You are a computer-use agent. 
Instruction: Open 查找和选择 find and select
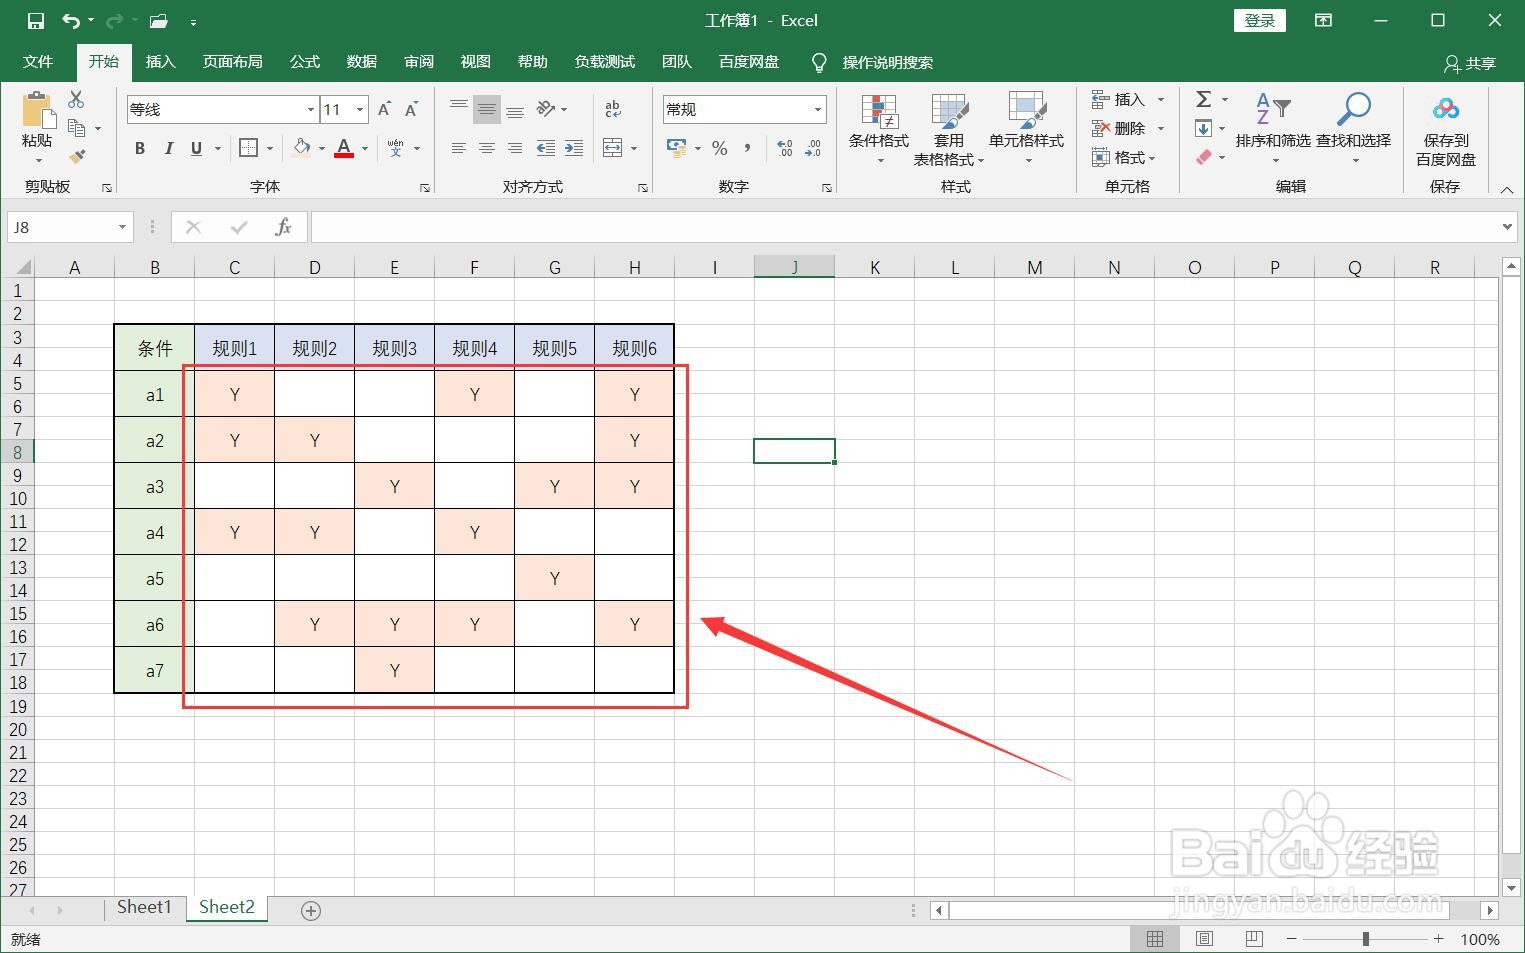tap(1354, 130)
